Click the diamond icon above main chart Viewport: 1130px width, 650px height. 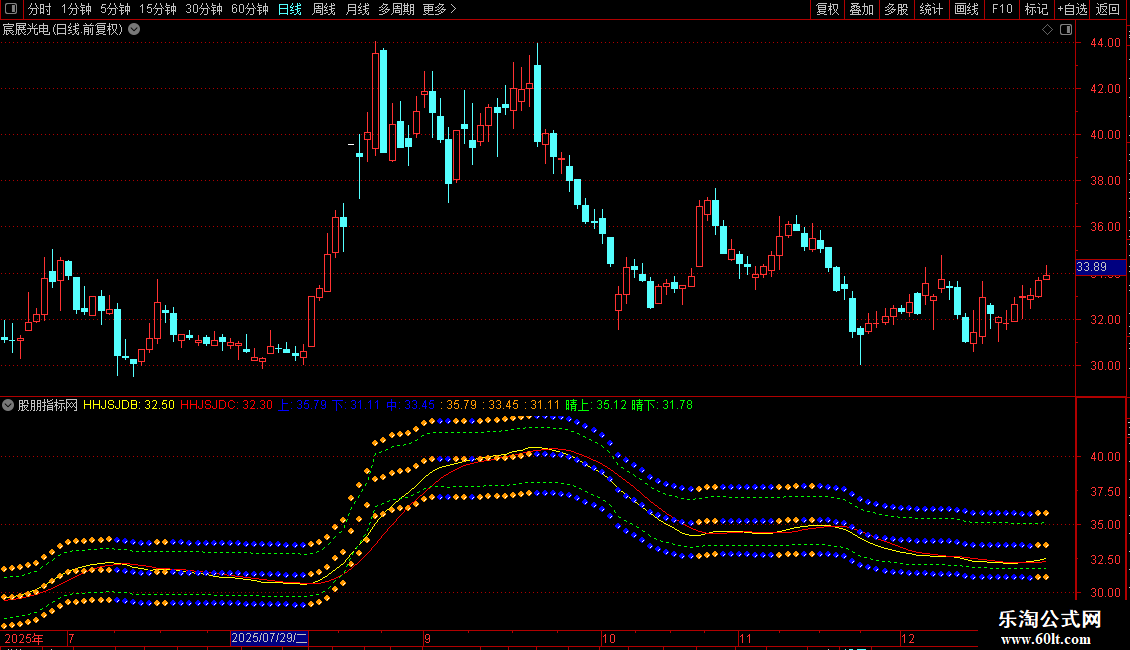point(1047,30)
